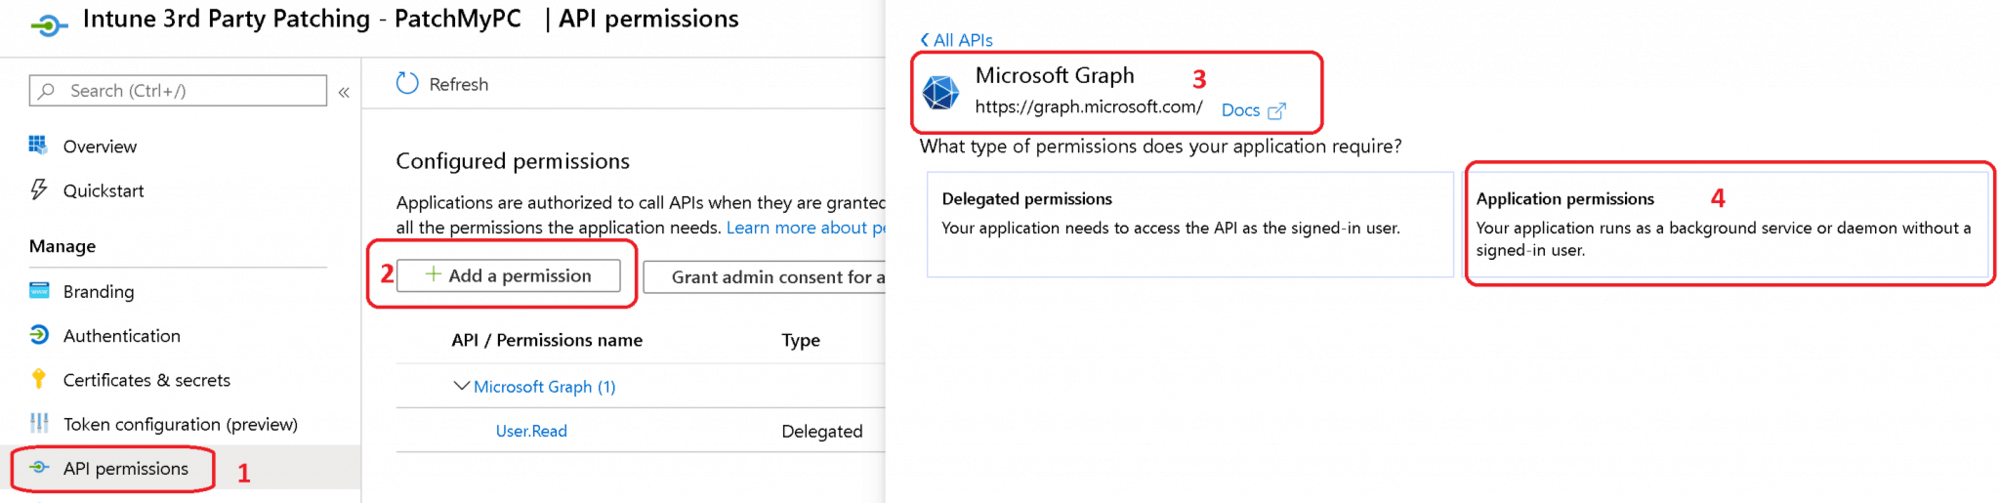The height and width of the screenshot is (503, 2000).
Task: Focus the Search (Ctrl+/) input field
Action: click(x=178, y=90)
